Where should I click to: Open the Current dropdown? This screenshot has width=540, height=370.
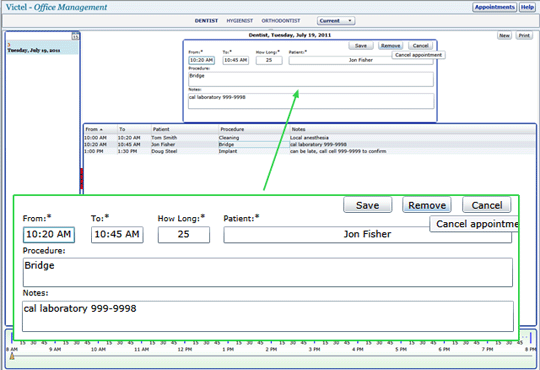click(336, 21)
